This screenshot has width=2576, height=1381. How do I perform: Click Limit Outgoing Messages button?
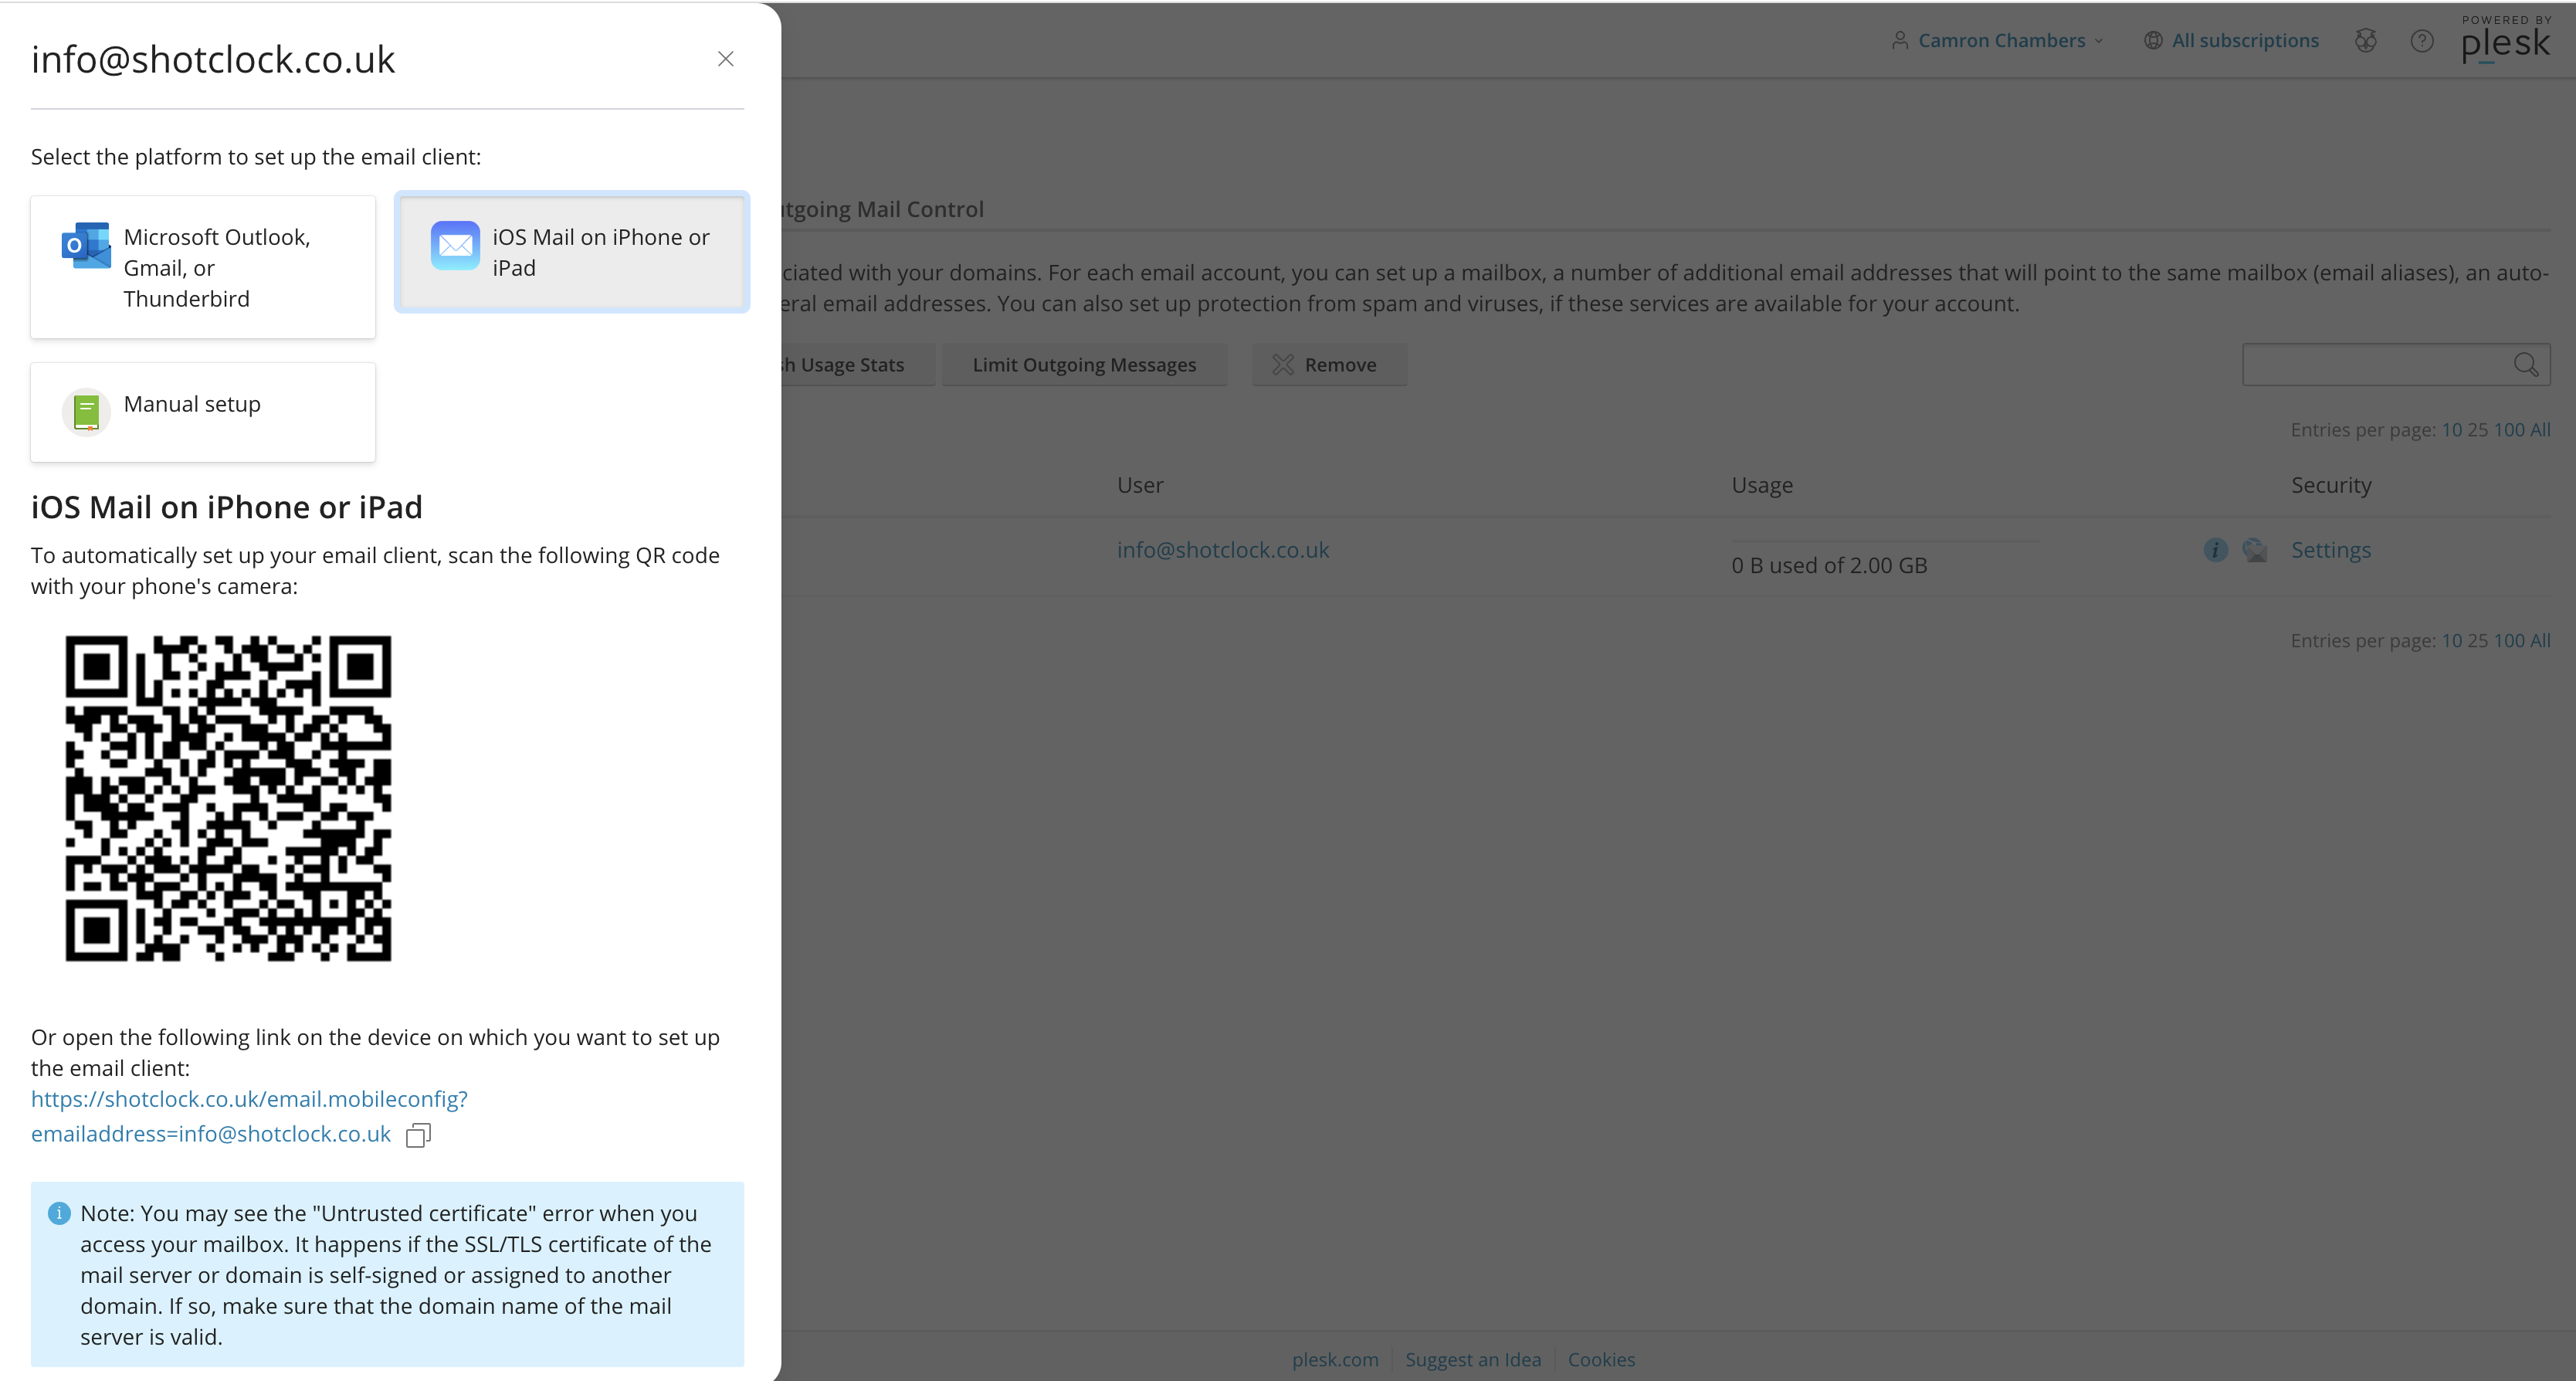1084,365
